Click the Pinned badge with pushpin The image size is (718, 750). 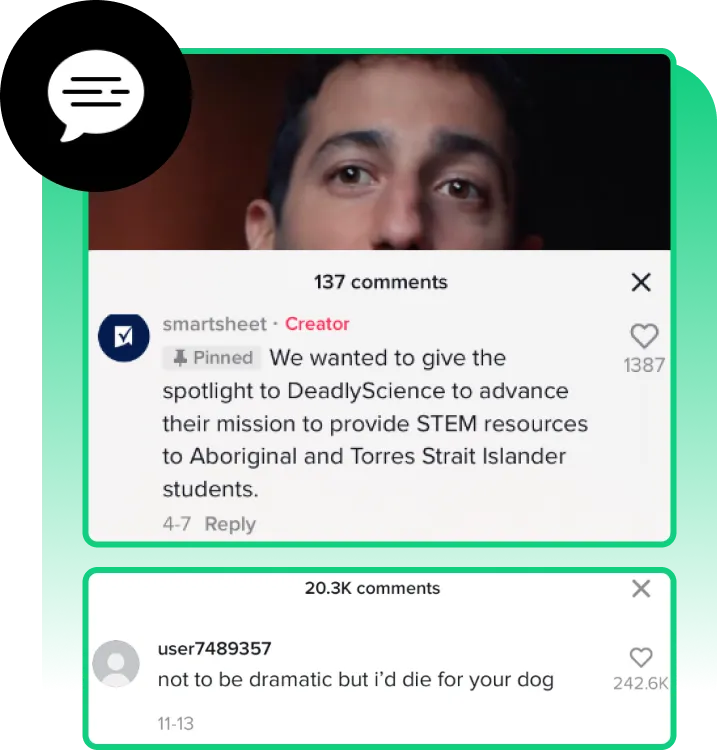pyautogui.click(x=212, y=358)
